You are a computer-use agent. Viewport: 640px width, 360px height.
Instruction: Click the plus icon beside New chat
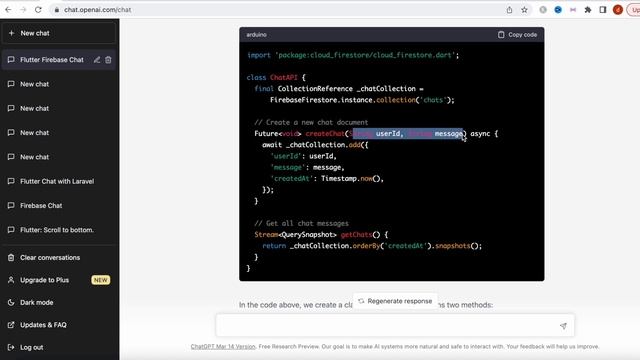coord(11,33)
